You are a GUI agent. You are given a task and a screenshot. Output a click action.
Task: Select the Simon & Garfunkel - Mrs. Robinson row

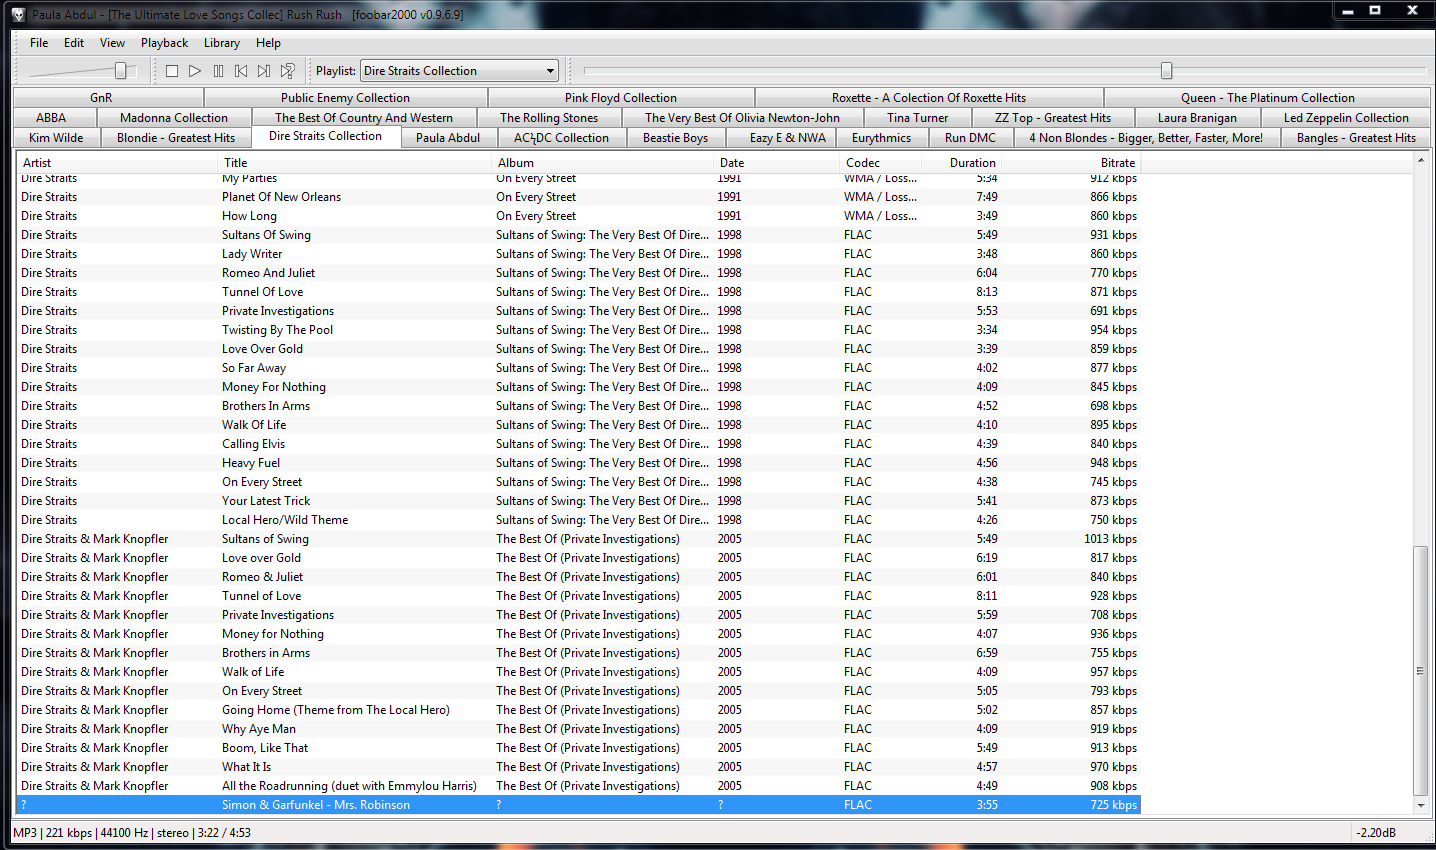click(x=579, y=805)
